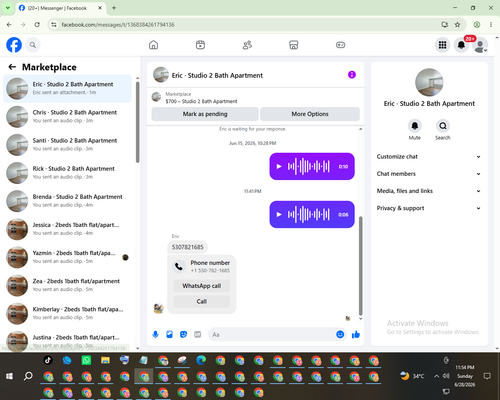
Task: Open TikTok from the taskbar
Action: [48, 360]
